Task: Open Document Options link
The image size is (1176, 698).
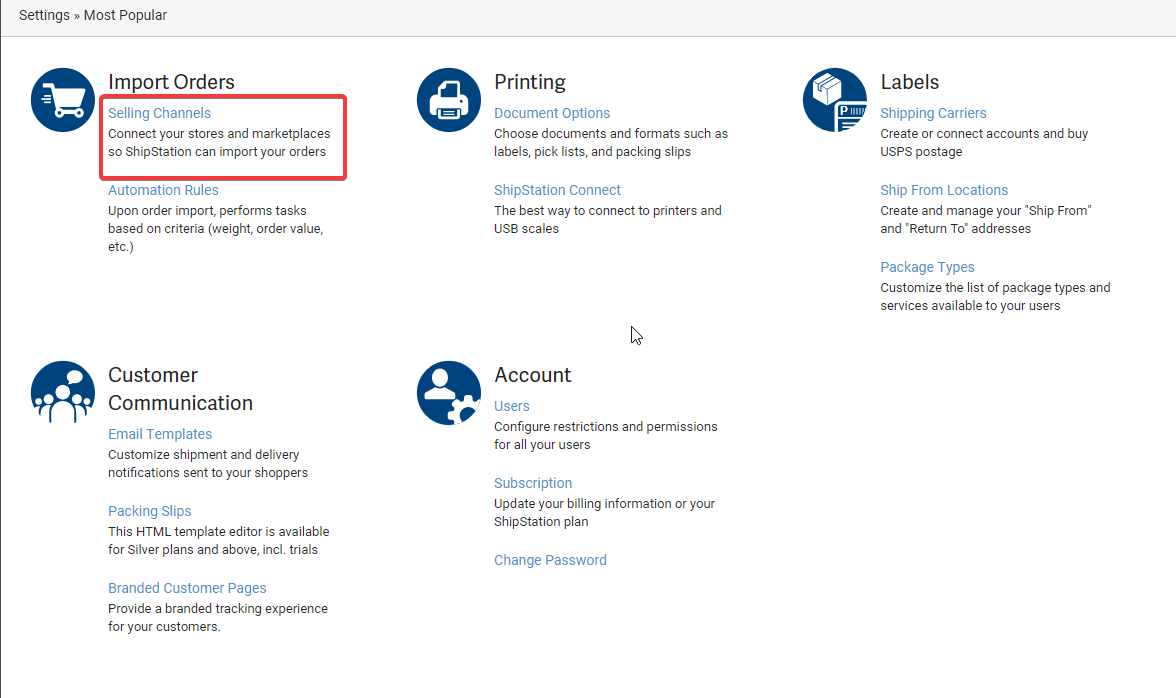Action: [552, 113]
